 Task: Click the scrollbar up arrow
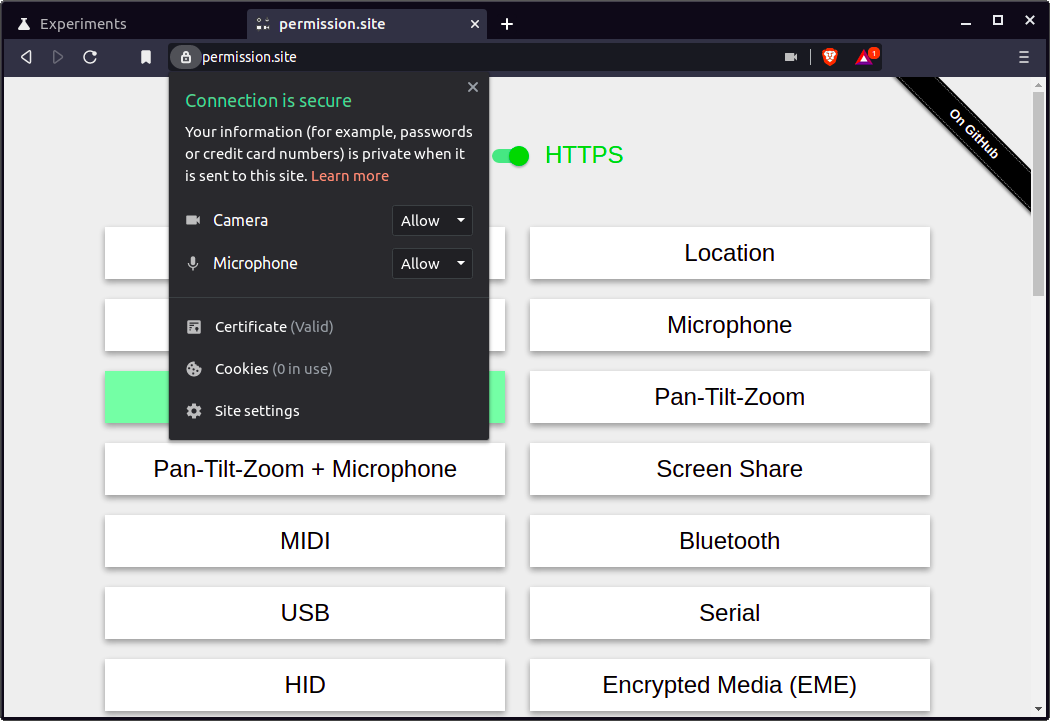pyautogui.click(x=1038, y=85)
